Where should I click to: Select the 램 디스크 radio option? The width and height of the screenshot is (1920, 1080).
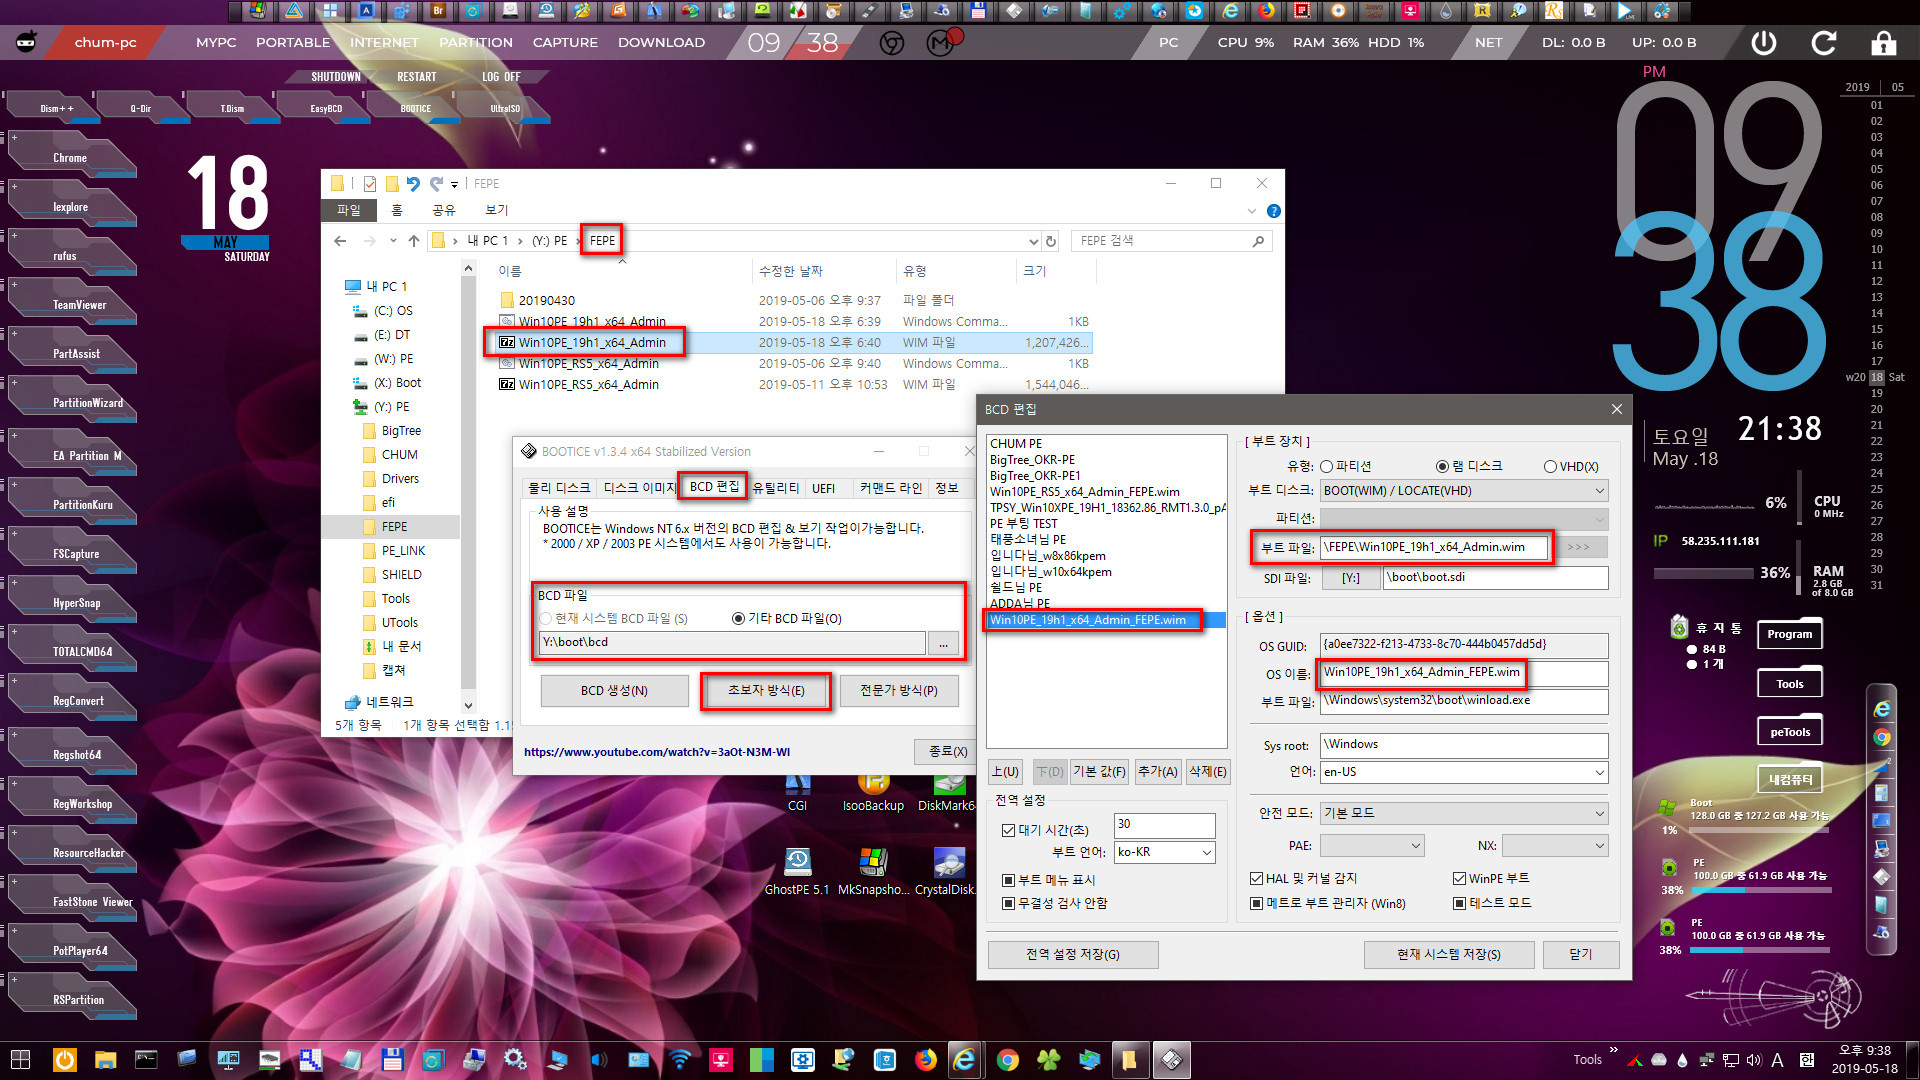coord(1442,466)
